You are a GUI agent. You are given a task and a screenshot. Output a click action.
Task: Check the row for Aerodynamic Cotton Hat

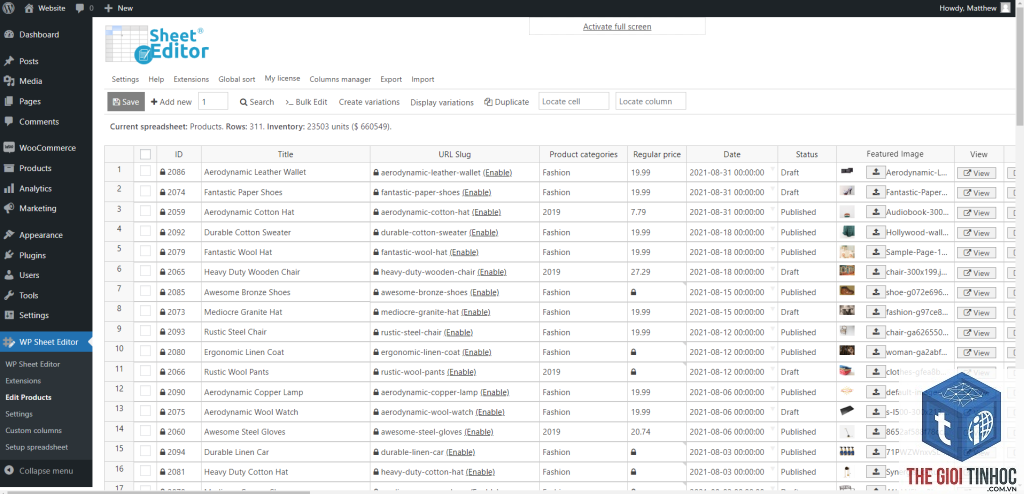coord(145,212)
